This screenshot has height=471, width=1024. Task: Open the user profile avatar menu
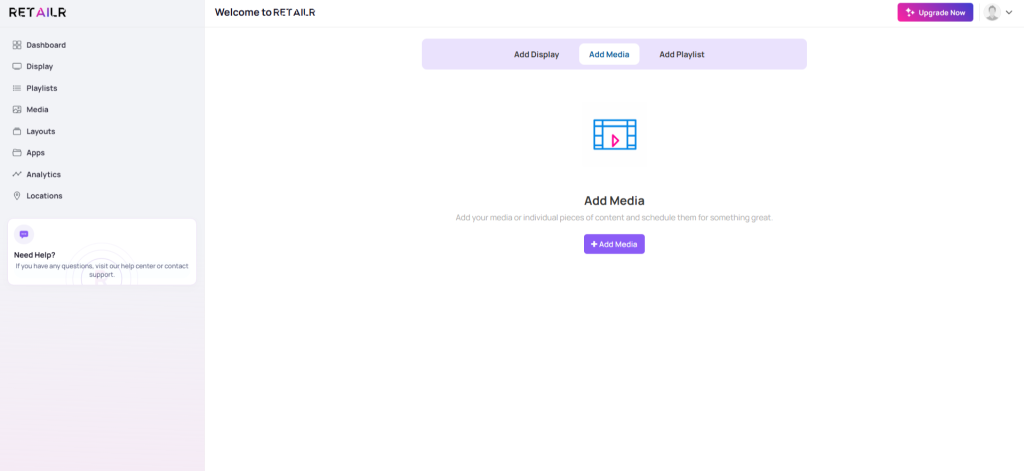coord(991,13)
